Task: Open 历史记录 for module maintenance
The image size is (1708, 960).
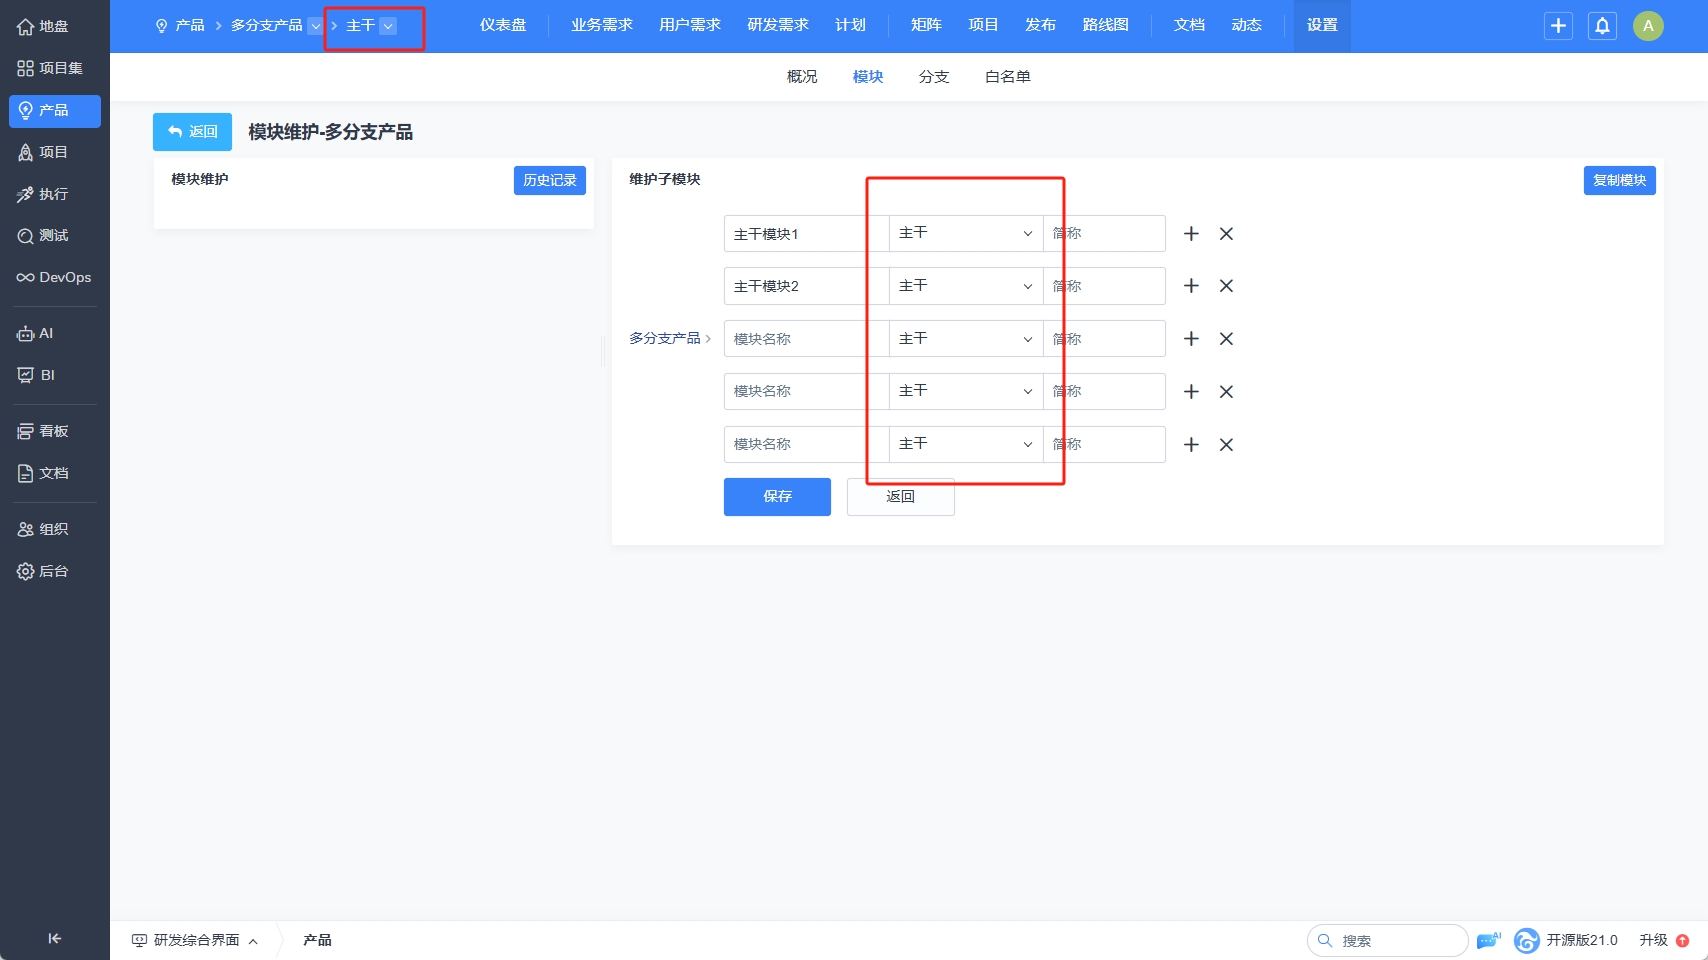Action: click(549, 180)
